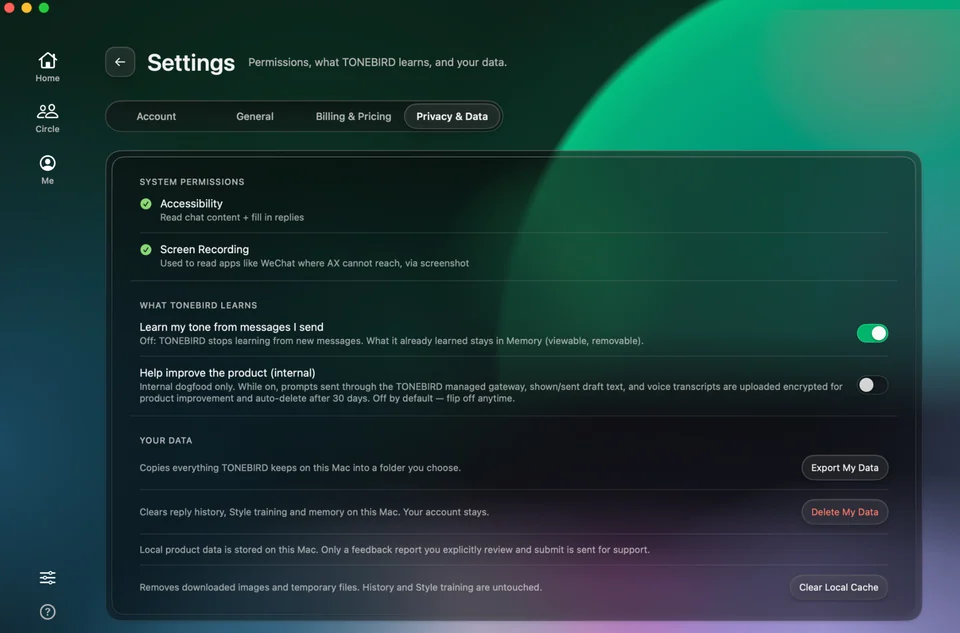
Task: Click the sliders settings icon in sidebar
Action: (x=47, y=577)
